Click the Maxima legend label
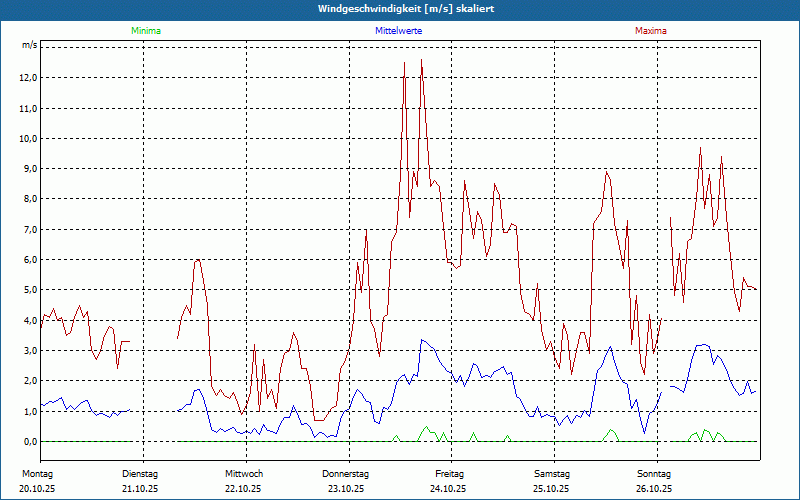Image resolution: width=800 pixels, height=500 pixels. click(x=651, y=31)
